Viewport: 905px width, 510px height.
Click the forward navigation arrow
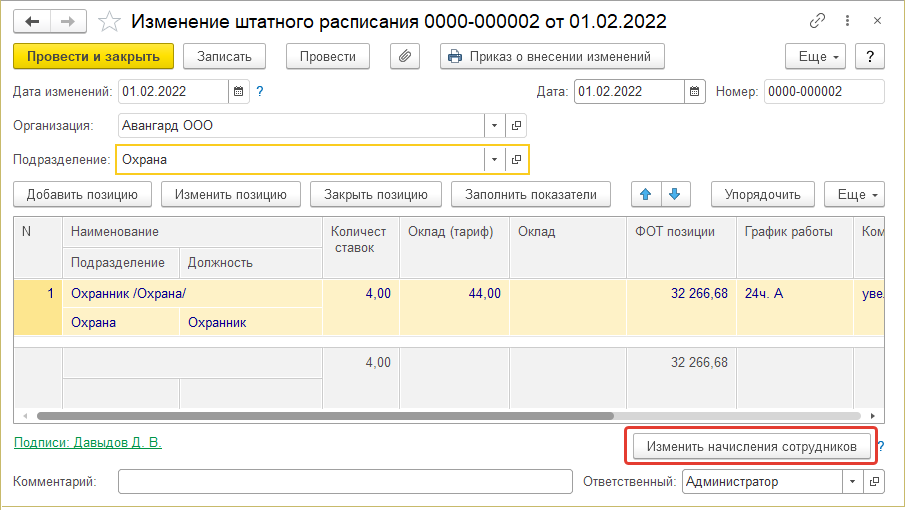(68, 21)
